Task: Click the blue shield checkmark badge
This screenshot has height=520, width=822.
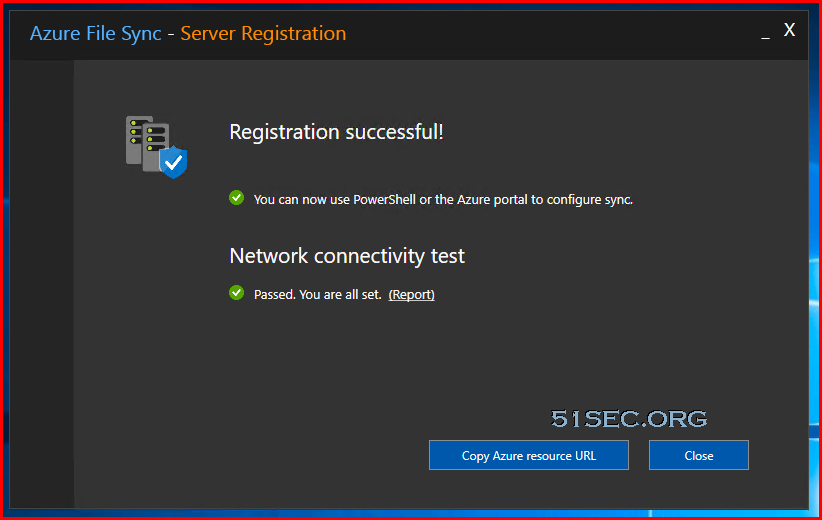Action: pyautogui.click(x=174, y=162)
